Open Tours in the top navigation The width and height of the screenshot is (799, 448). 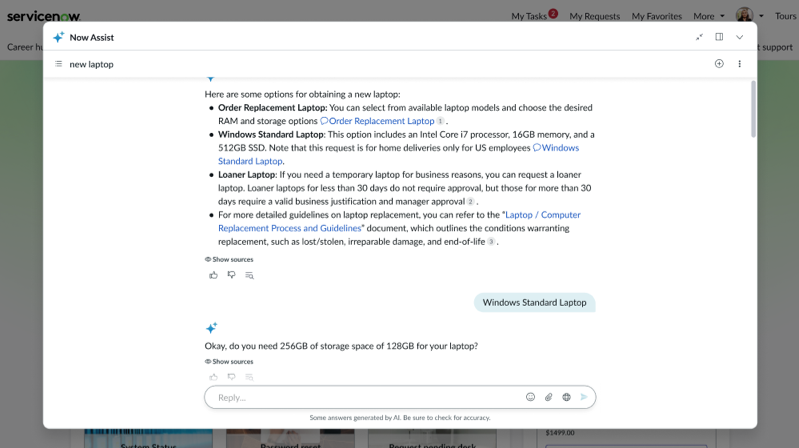pyautogui.click(x=786, y=16)
